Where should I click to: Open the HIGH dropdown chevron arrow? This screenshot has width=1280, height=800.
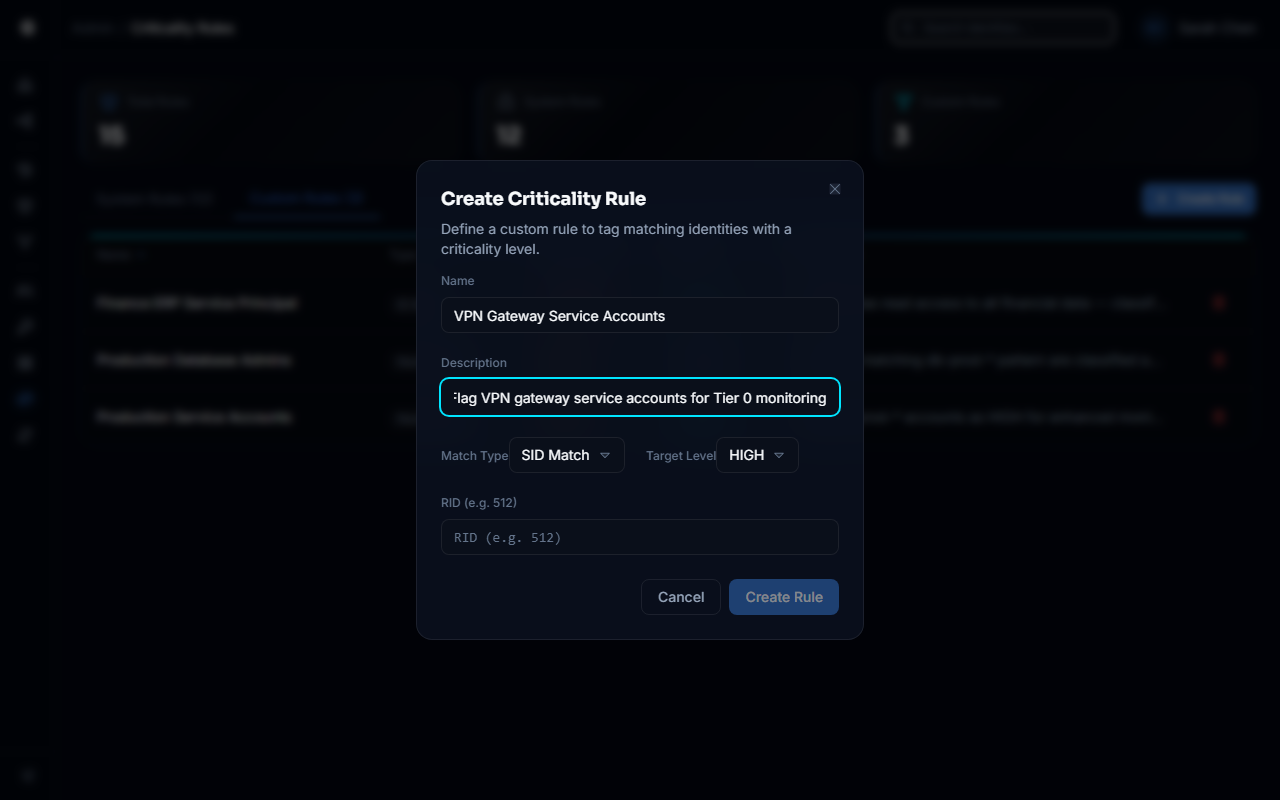[x=779, y=455]
